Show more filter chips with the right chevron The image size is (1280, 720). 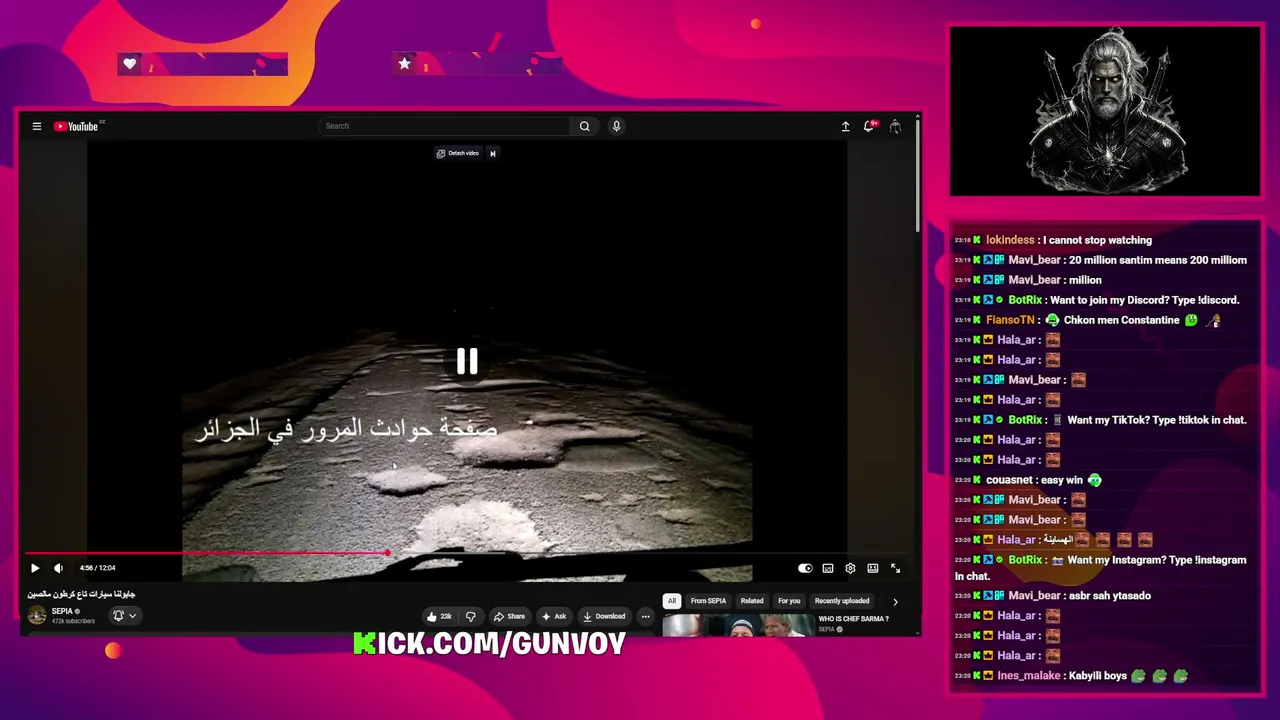pyautogui.click(x=895, y=602)
